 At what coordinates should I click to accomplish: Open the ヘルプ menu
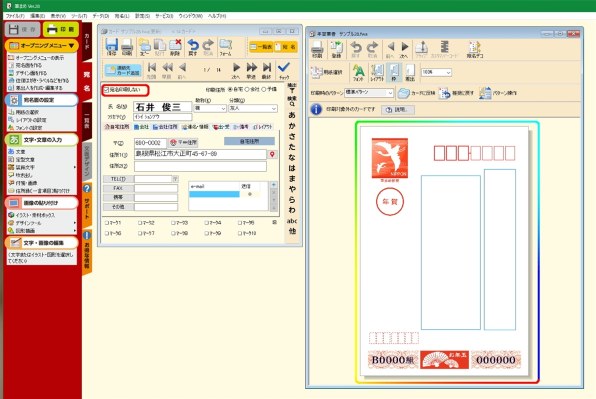pos(217,16)
